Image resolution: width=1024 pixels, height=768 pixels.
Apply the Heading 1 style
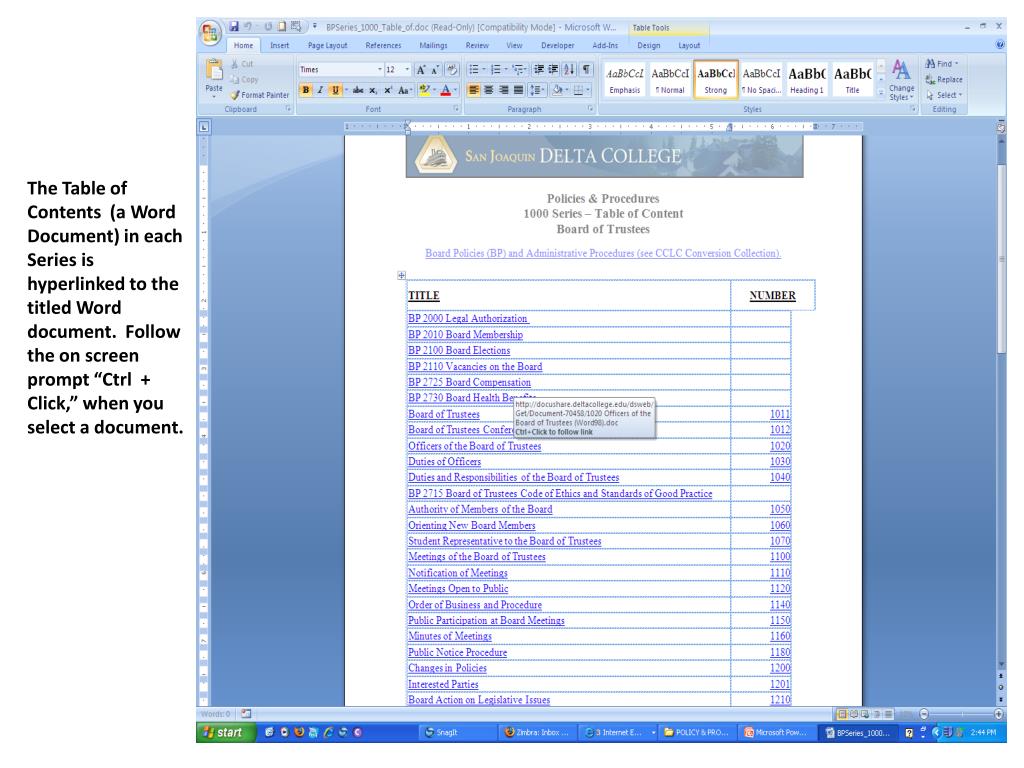807,79
